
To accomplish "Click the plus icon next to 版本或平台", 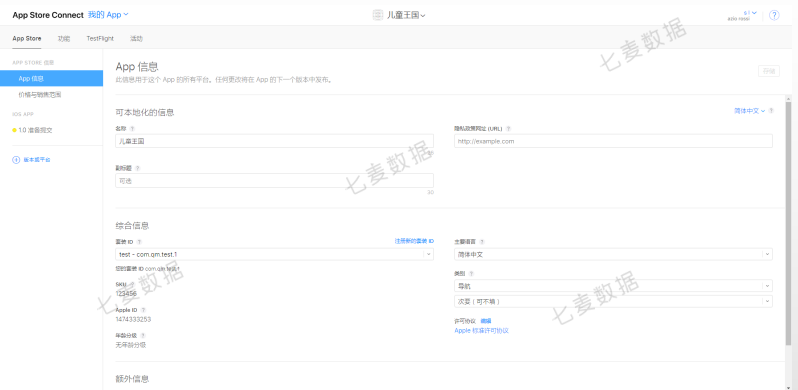I will pos(16,160).
